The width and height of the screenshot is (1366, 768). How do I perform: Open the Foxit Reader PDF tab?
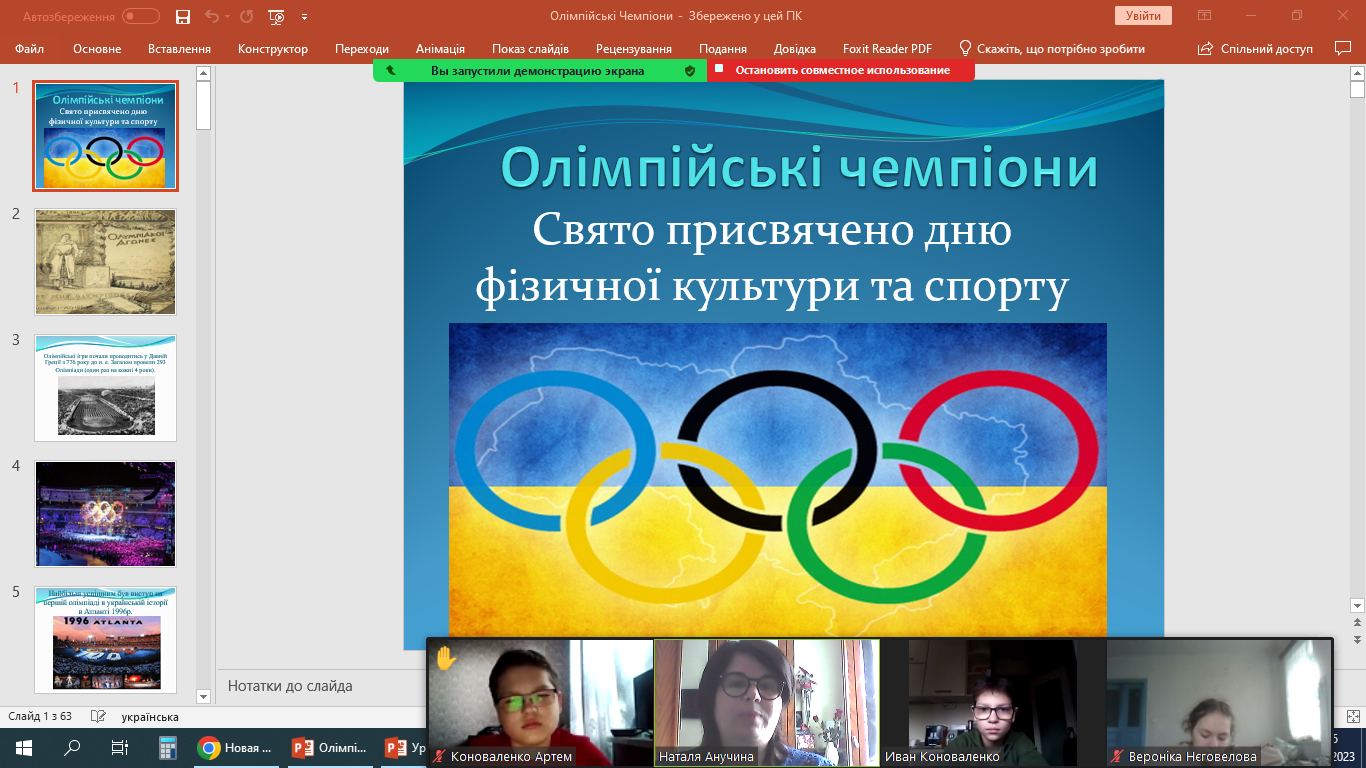pos(885,48)
